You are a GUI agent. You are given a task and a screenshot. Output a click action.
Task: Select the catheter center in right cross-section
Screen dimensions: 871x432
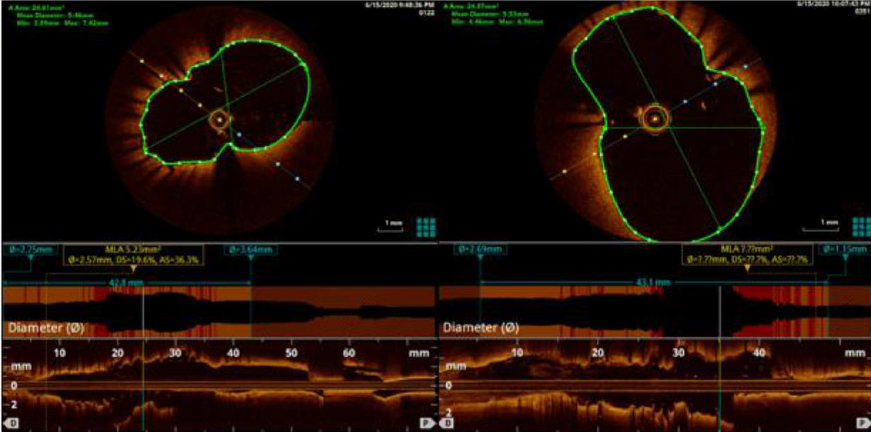(657, 118)
